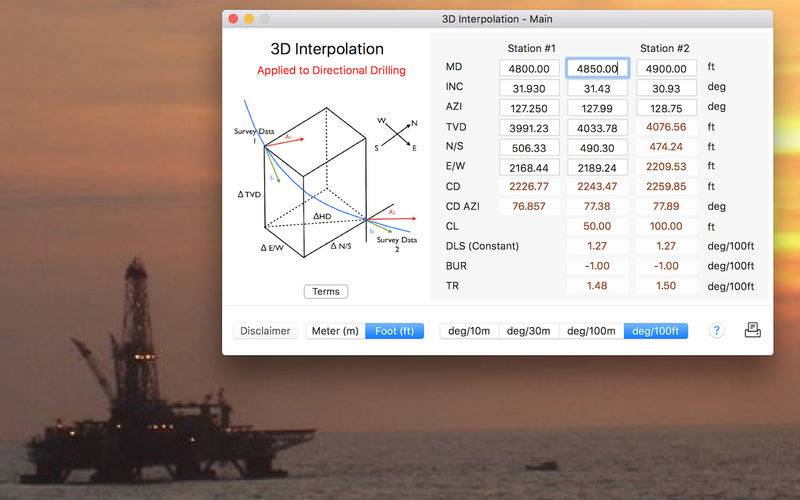Viewport: 800px width, 500px height.
Task: Open the Disclaimer button
Action: (x=265, y=331)
